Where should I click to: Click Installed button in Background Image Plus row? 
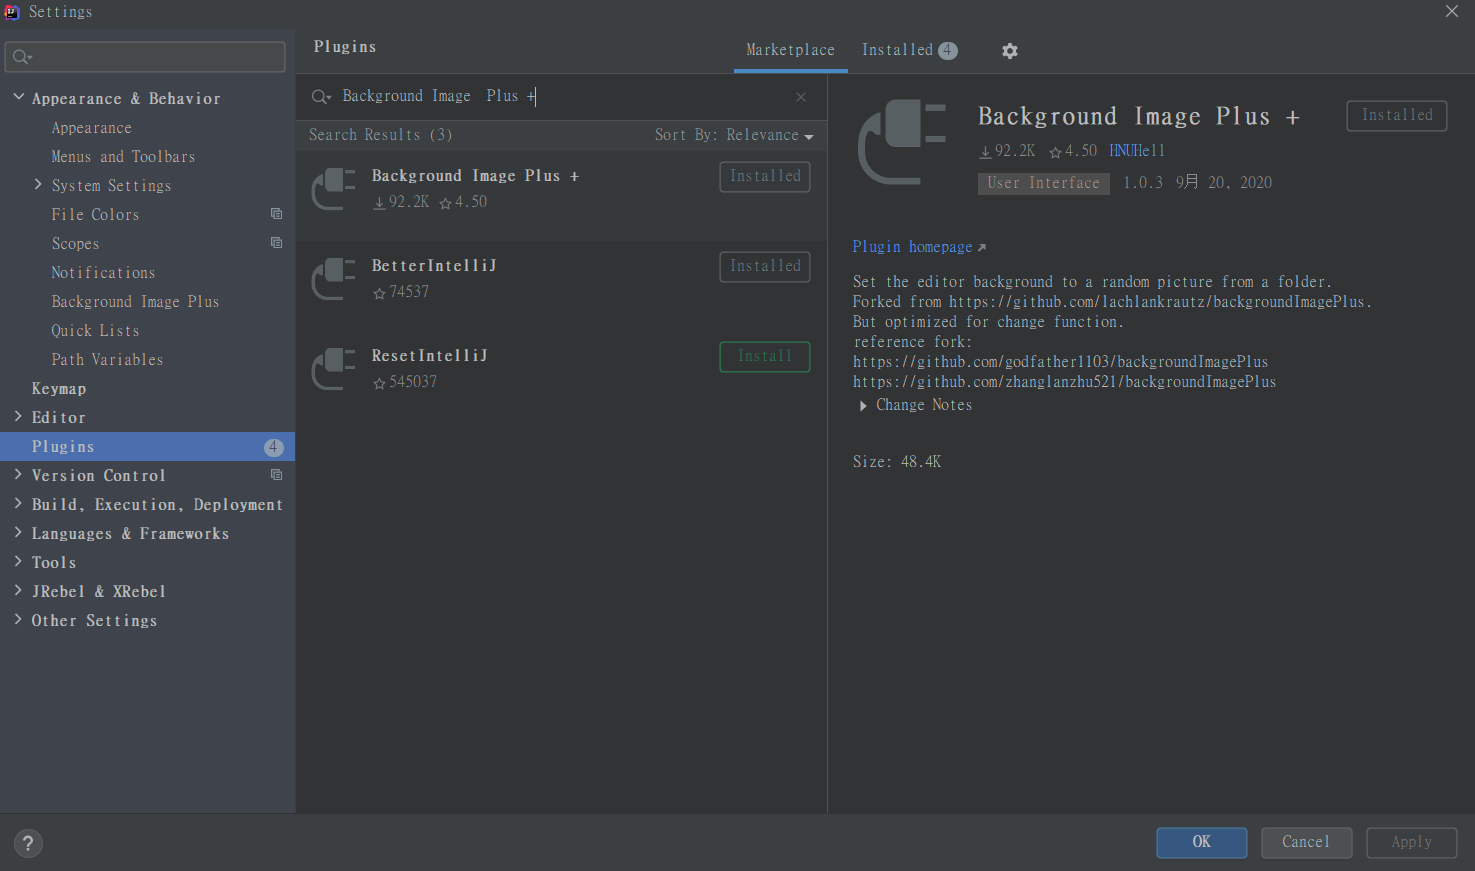(x=765, y=177)
